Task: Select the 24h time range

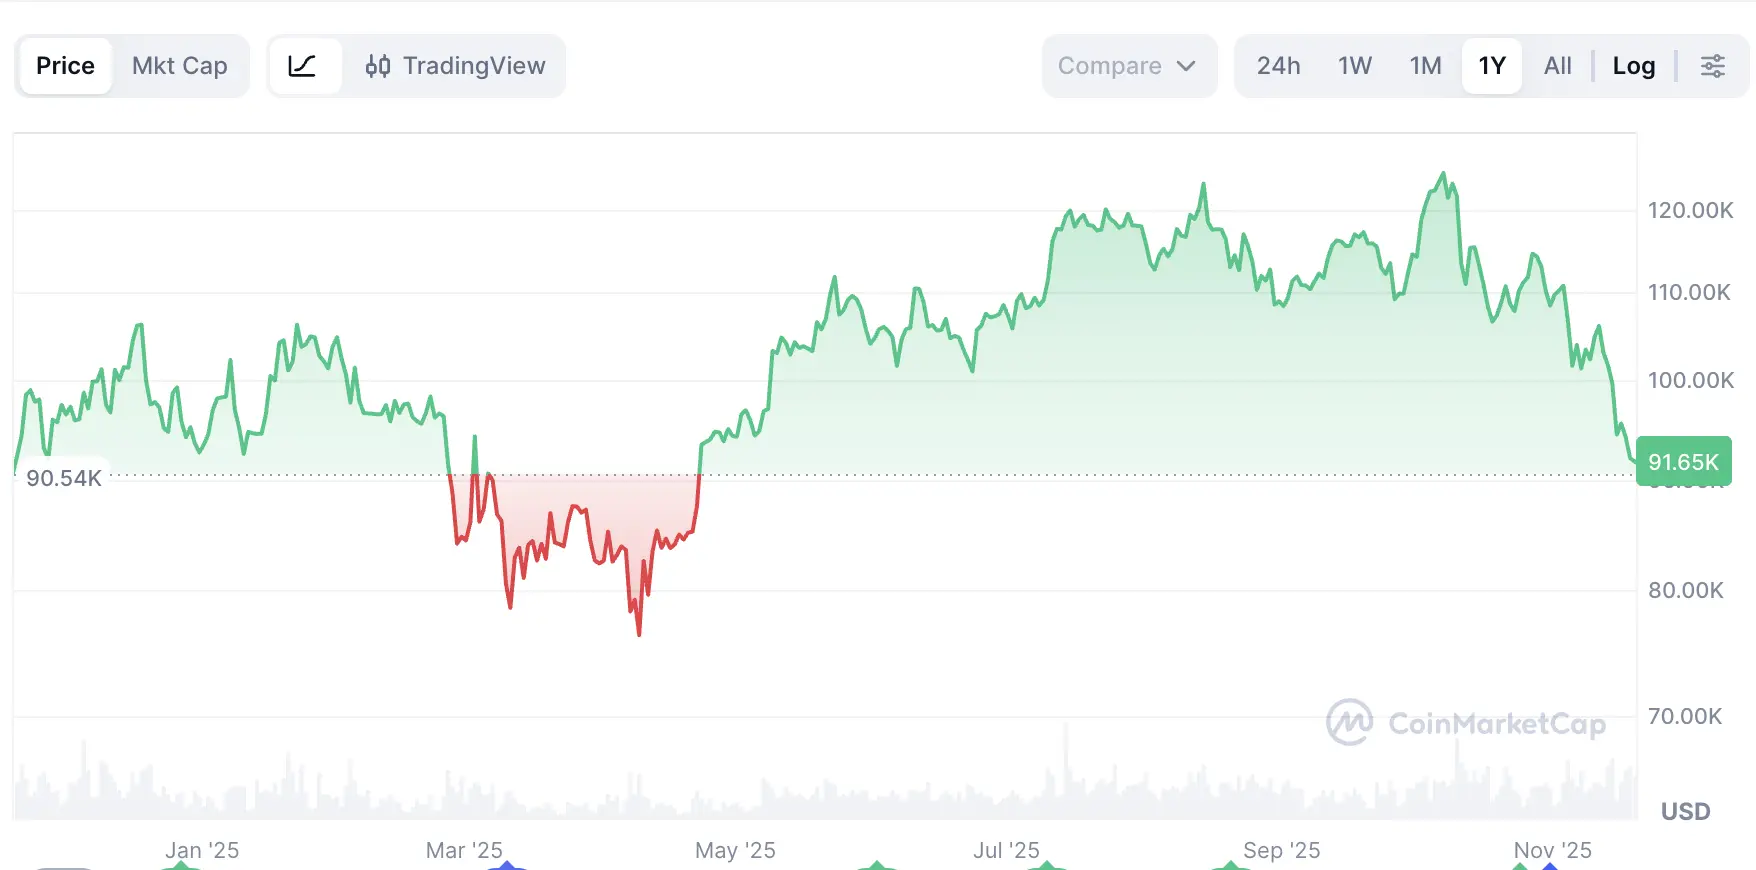Action: [1278, 66]
